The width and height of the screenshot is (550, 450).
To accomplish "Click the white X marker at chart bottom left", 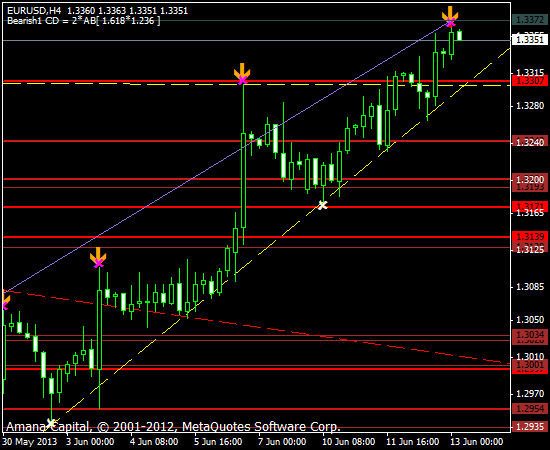I will pyautogui.click(x=51, y=423).
